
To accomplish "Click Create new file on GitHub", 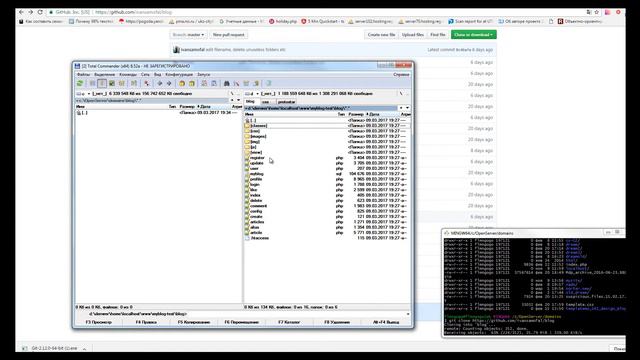I will pos(381,35).
